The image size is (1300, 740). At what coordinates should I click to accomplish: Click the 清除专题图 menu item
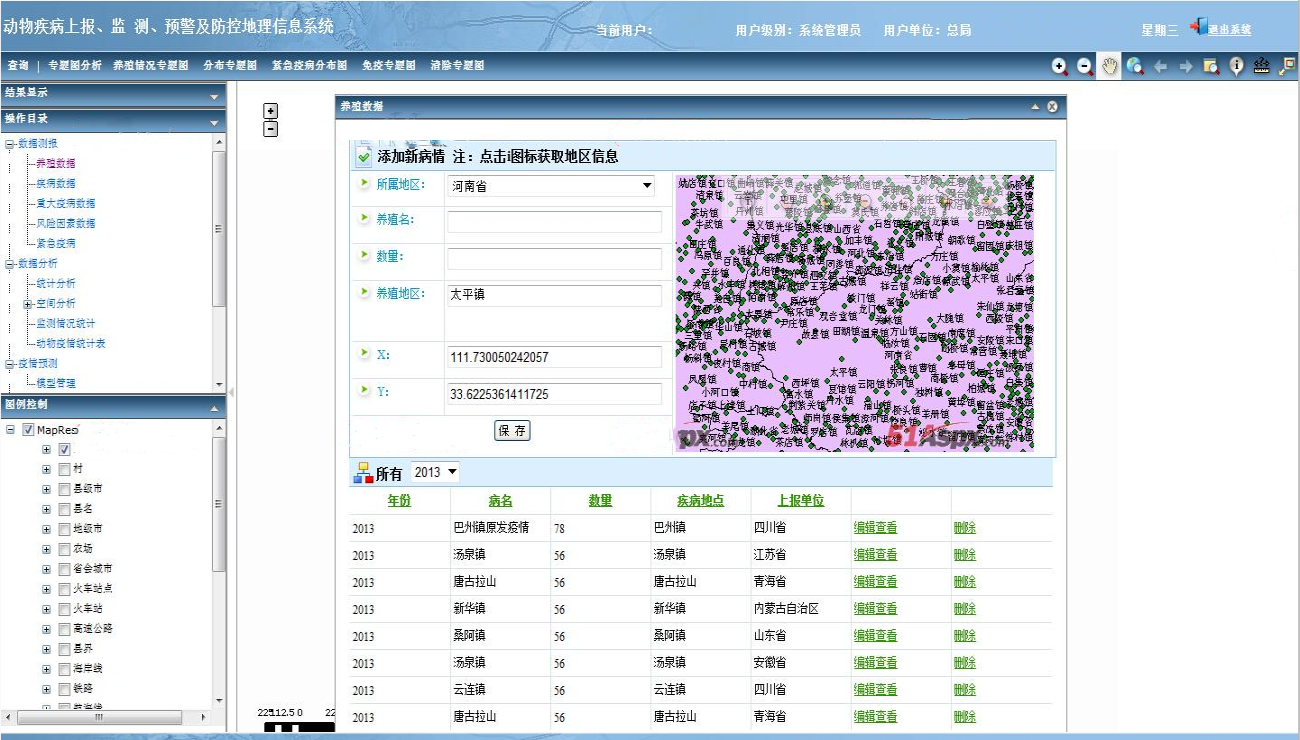pyautogui.click(x=457, y=65)
